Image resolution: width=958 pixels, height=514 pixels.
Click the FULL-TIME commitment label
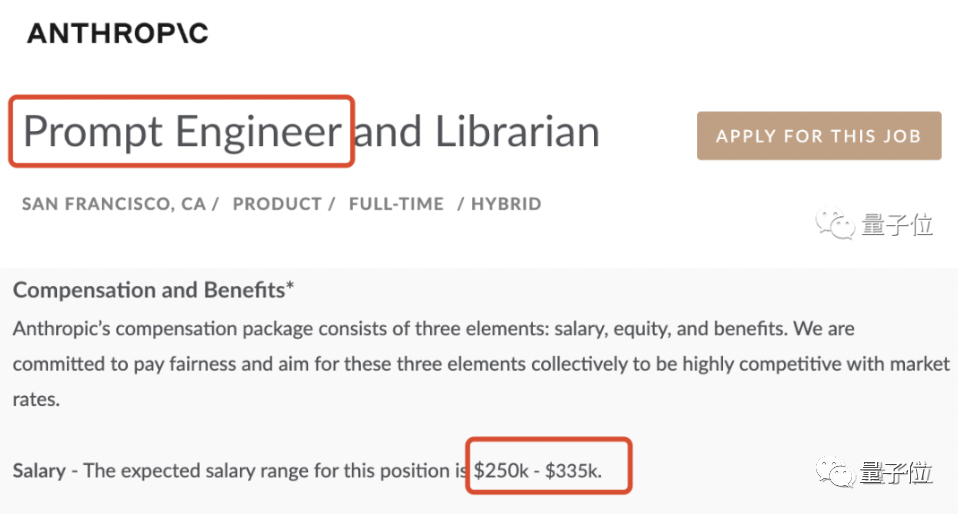tap(396, 204)
